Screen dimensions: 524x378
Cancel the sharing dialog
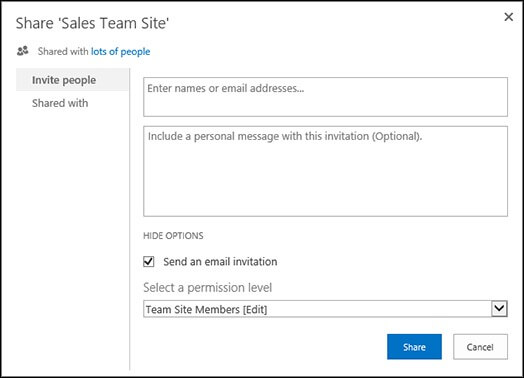point(480,347)
